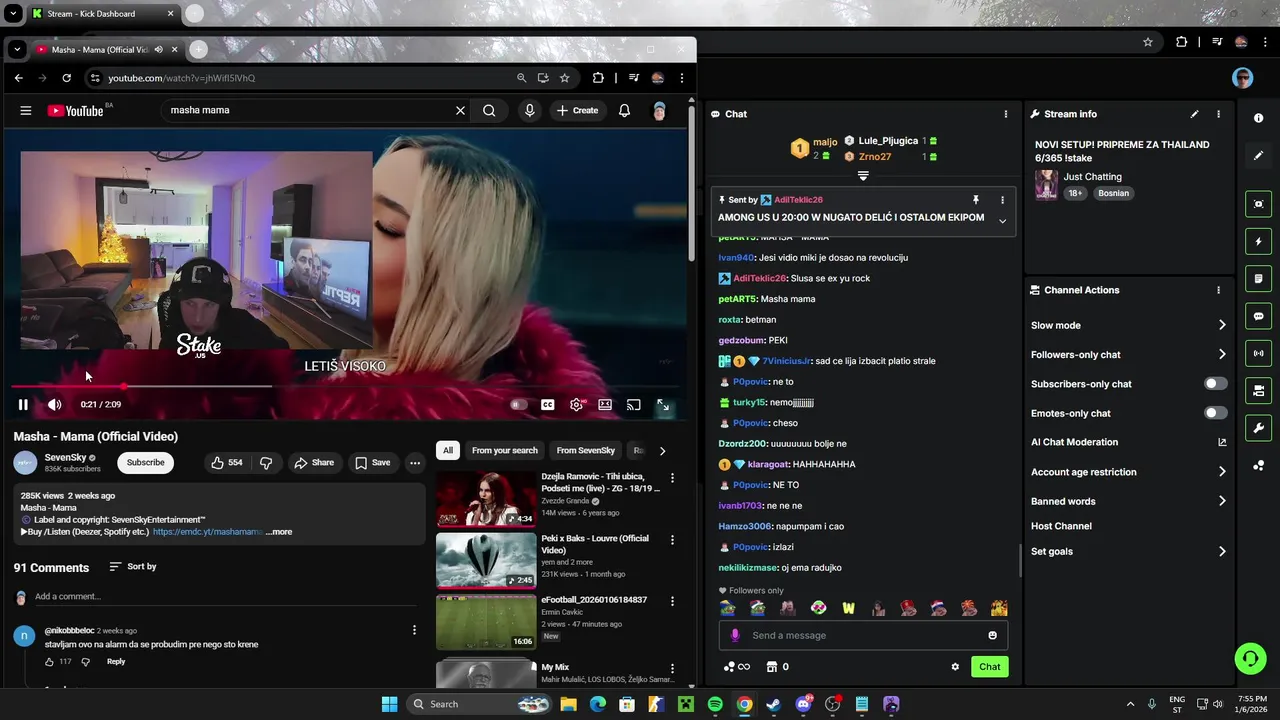Click the YouTube search magnifier button
Viewport: 1280px width, 720px height.
[489, 111]
